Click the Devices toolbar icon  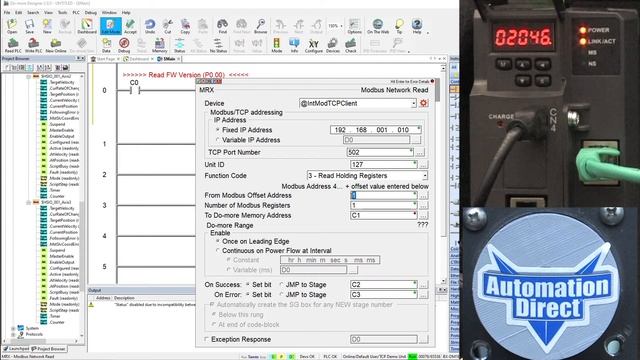(333, 45)
